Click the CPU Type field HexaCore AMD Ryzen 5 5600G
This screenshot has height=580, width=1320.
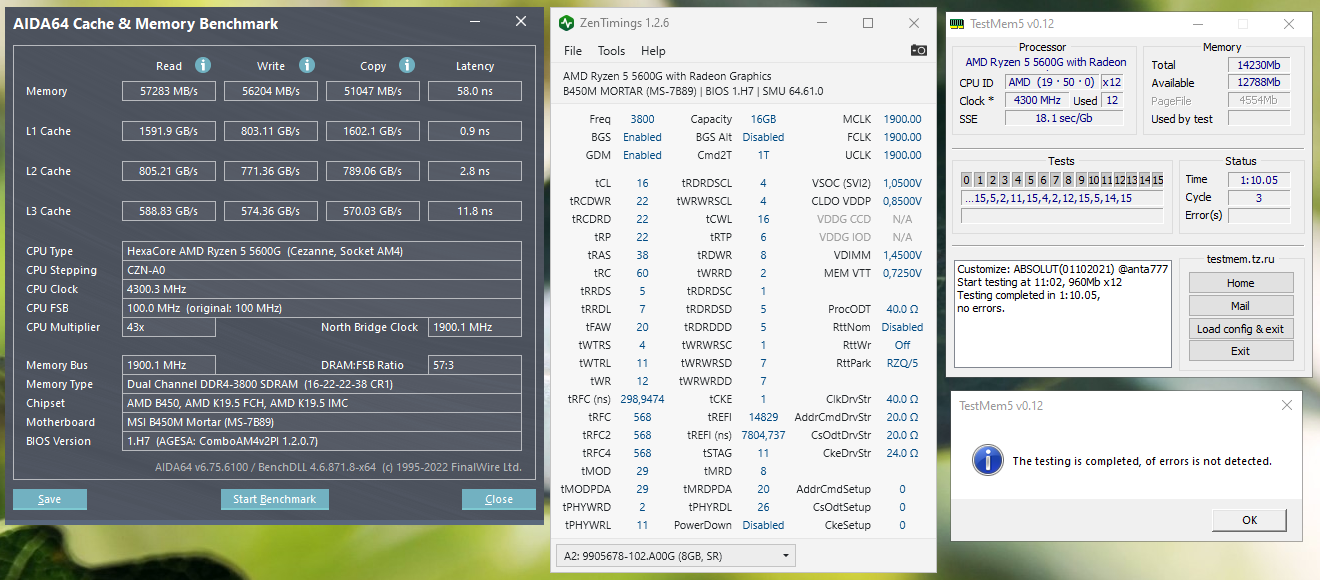pyautogui.click(x=322, y=251)
